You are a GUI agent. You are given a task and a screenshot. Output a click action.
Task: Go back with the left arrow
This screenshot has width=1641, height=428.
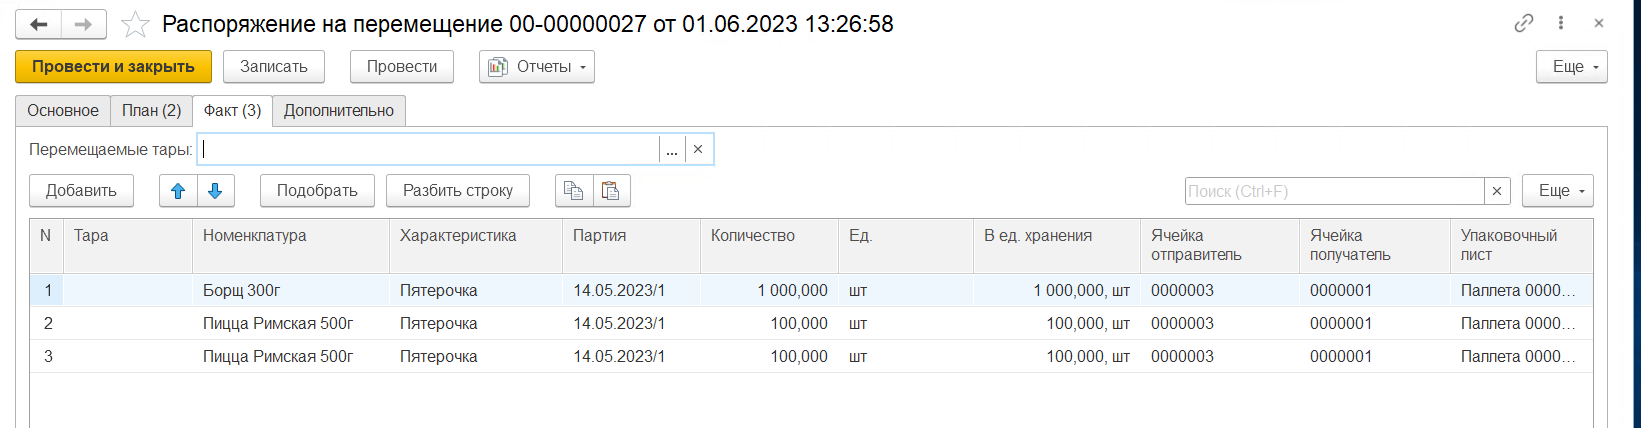(38, 25)
